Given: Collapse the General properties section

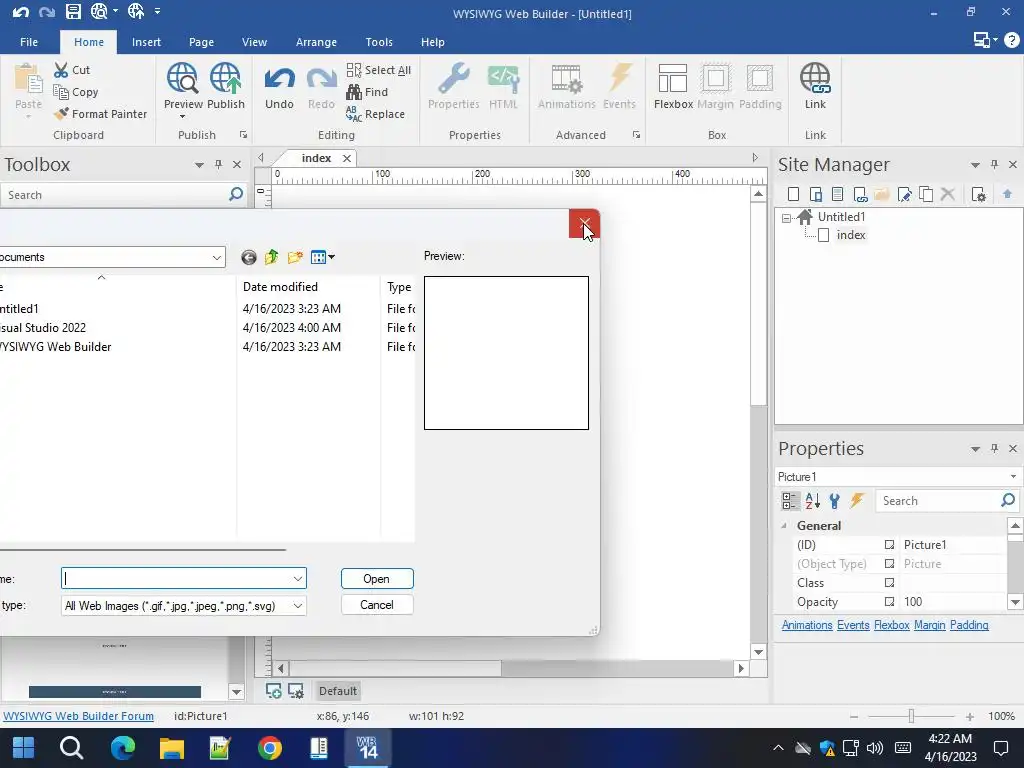Looking at the screenshot, I should coord(784,526).
